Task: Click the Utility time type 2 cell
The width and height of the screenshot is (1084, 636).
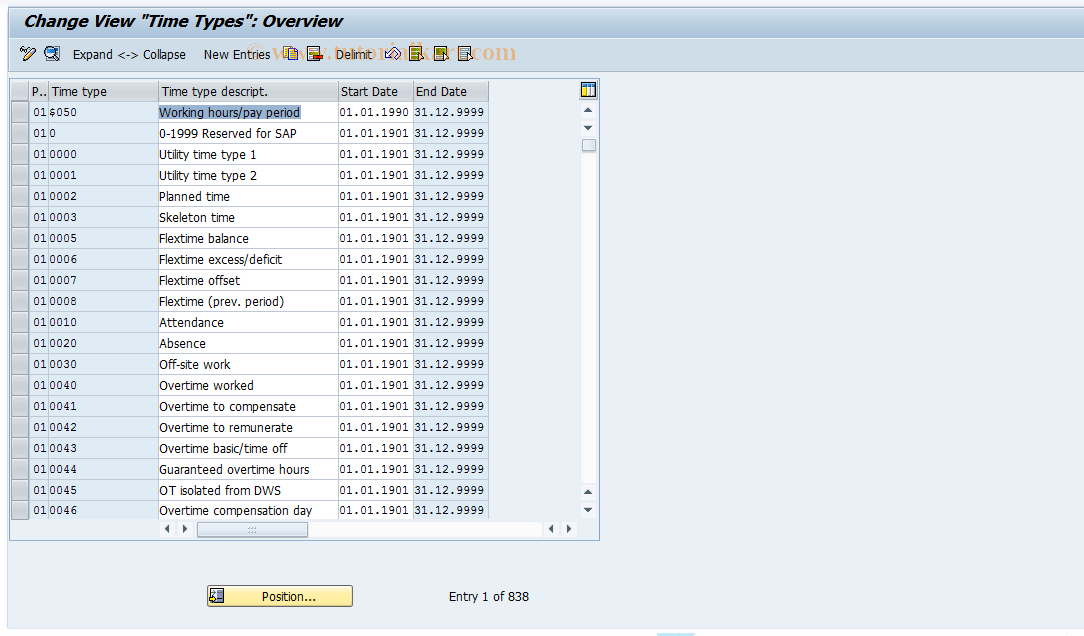Action: [x=248, y=175]
